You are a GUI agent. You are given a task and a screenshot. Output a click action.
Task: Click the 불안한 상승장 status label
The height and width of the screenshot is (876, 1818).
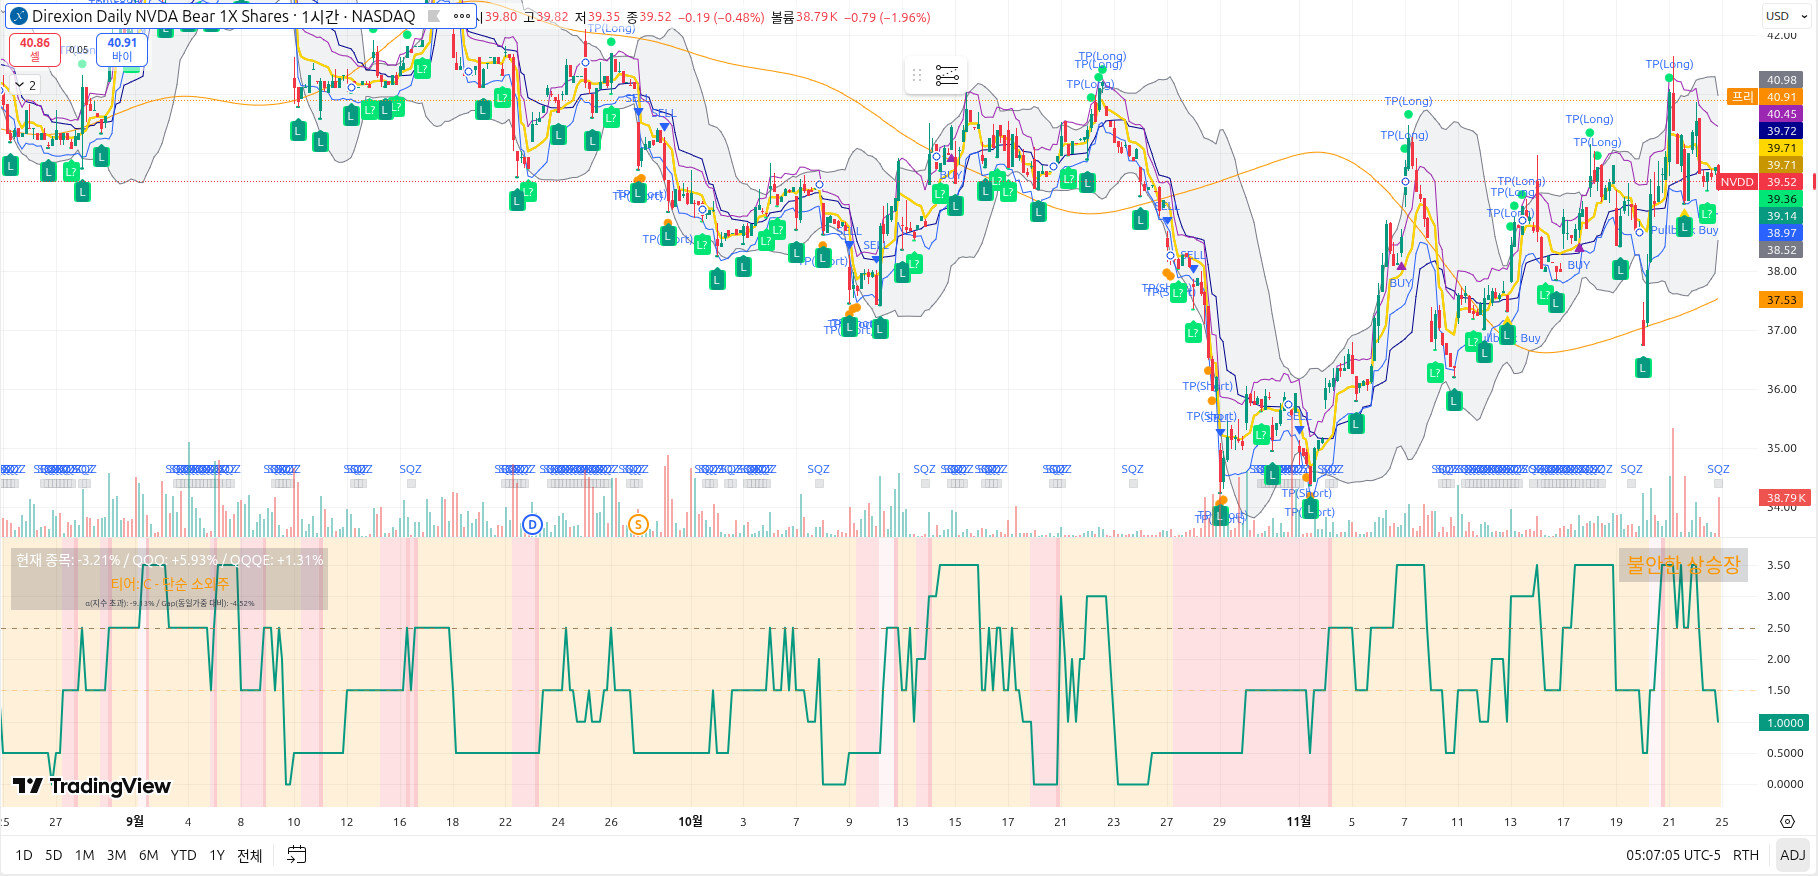1683,565
